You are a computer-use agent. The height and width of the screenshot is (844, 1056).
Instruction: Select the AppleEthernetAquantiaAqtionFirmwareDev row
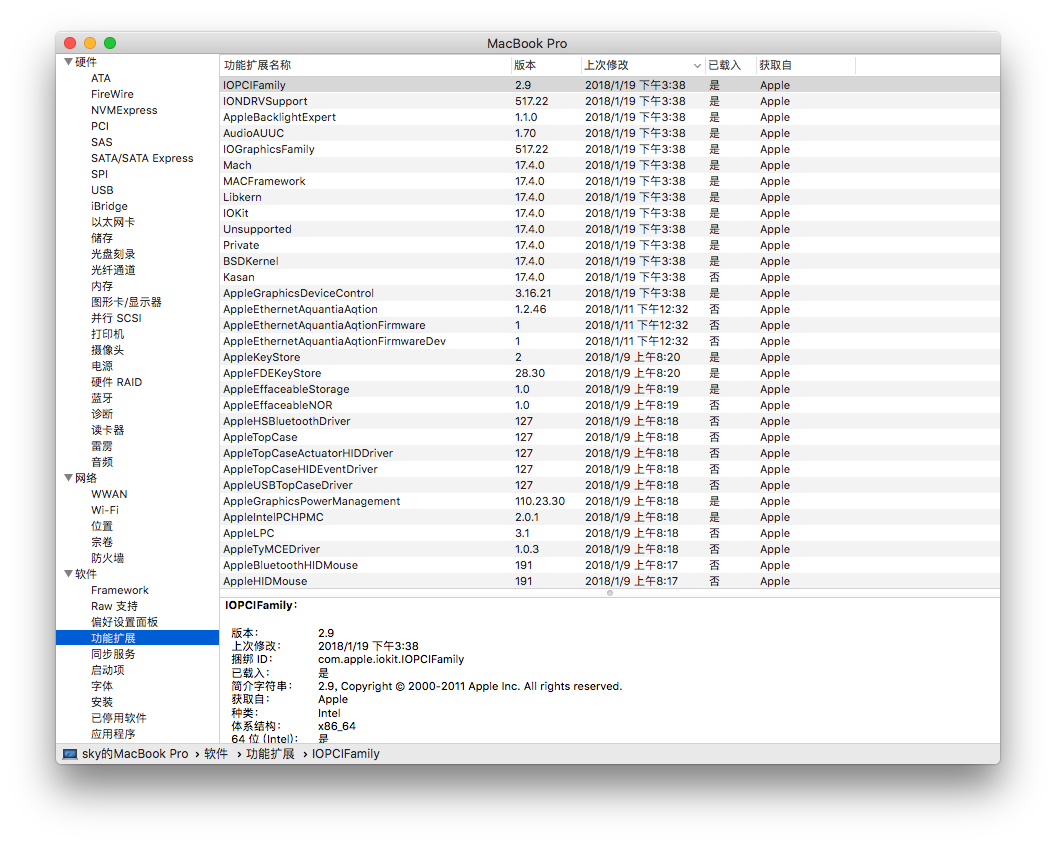pos(609,342)
